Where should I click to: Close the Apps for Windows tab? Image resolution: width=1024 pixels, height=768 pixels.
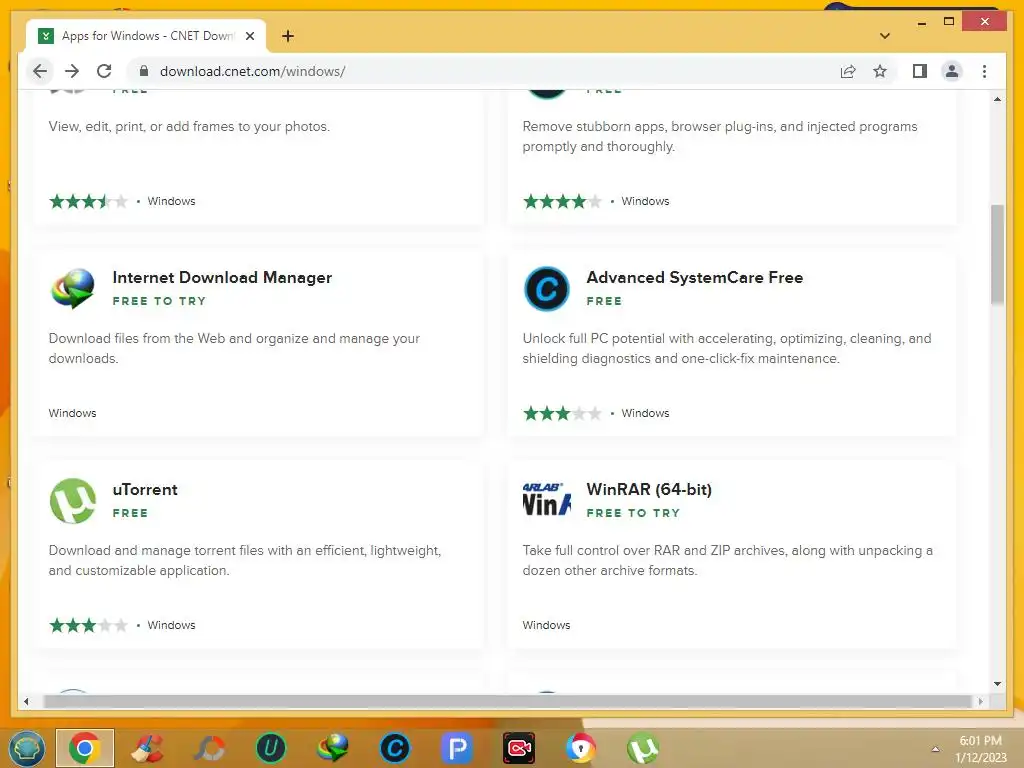pyautogui.click(x=249, y=36)
